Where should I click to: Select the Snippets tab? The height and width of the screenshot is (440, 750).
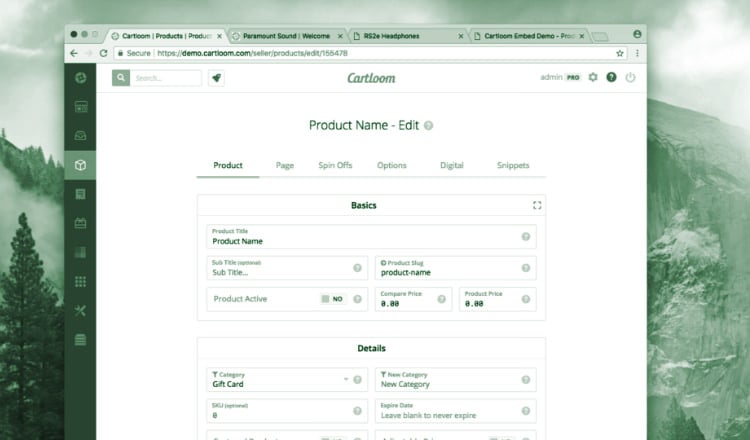coord(513,165)
